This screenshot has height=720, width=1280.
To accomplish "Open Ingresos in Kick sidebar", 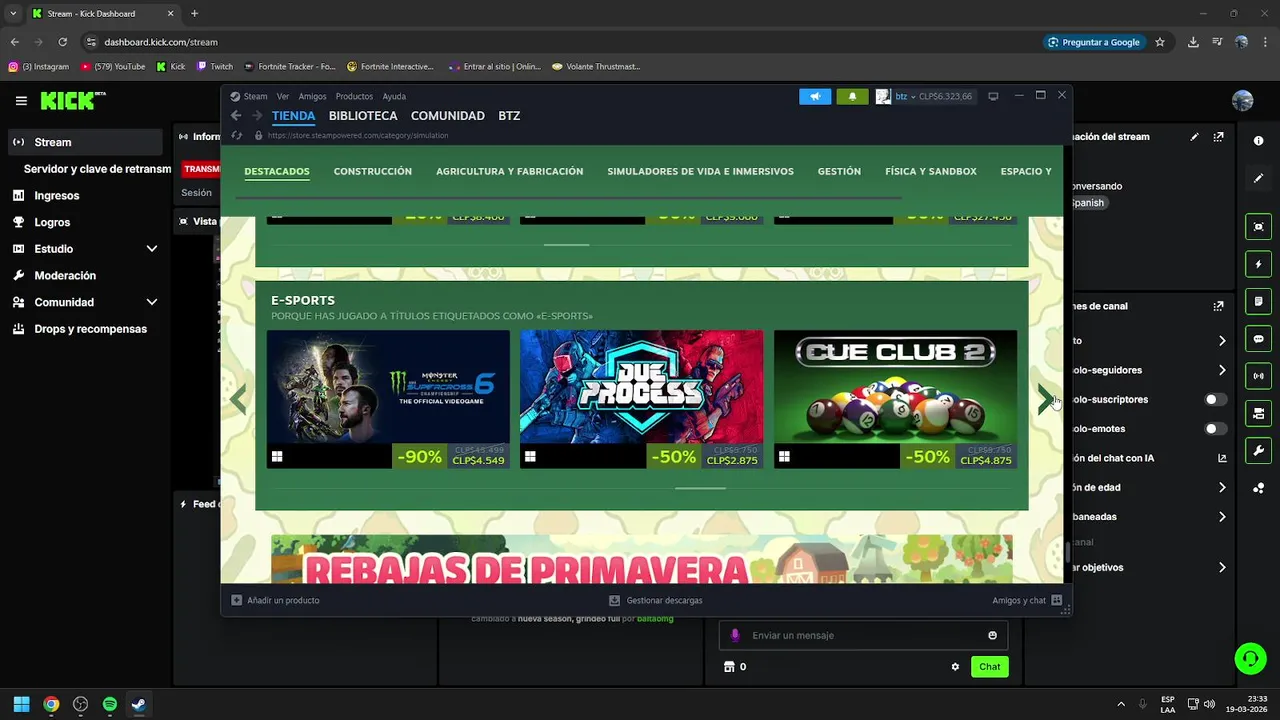I will pos(57,196).
